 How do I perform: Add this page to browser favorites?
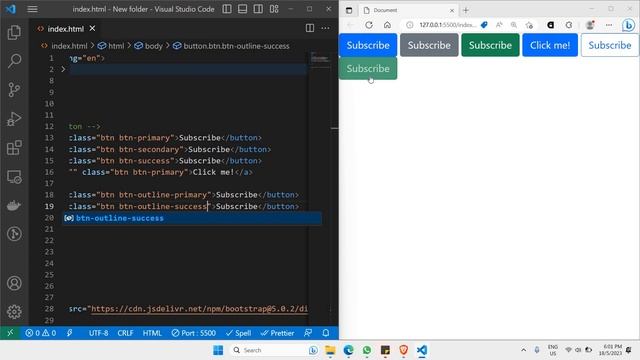pyautogui.click(x=529, y=25)
